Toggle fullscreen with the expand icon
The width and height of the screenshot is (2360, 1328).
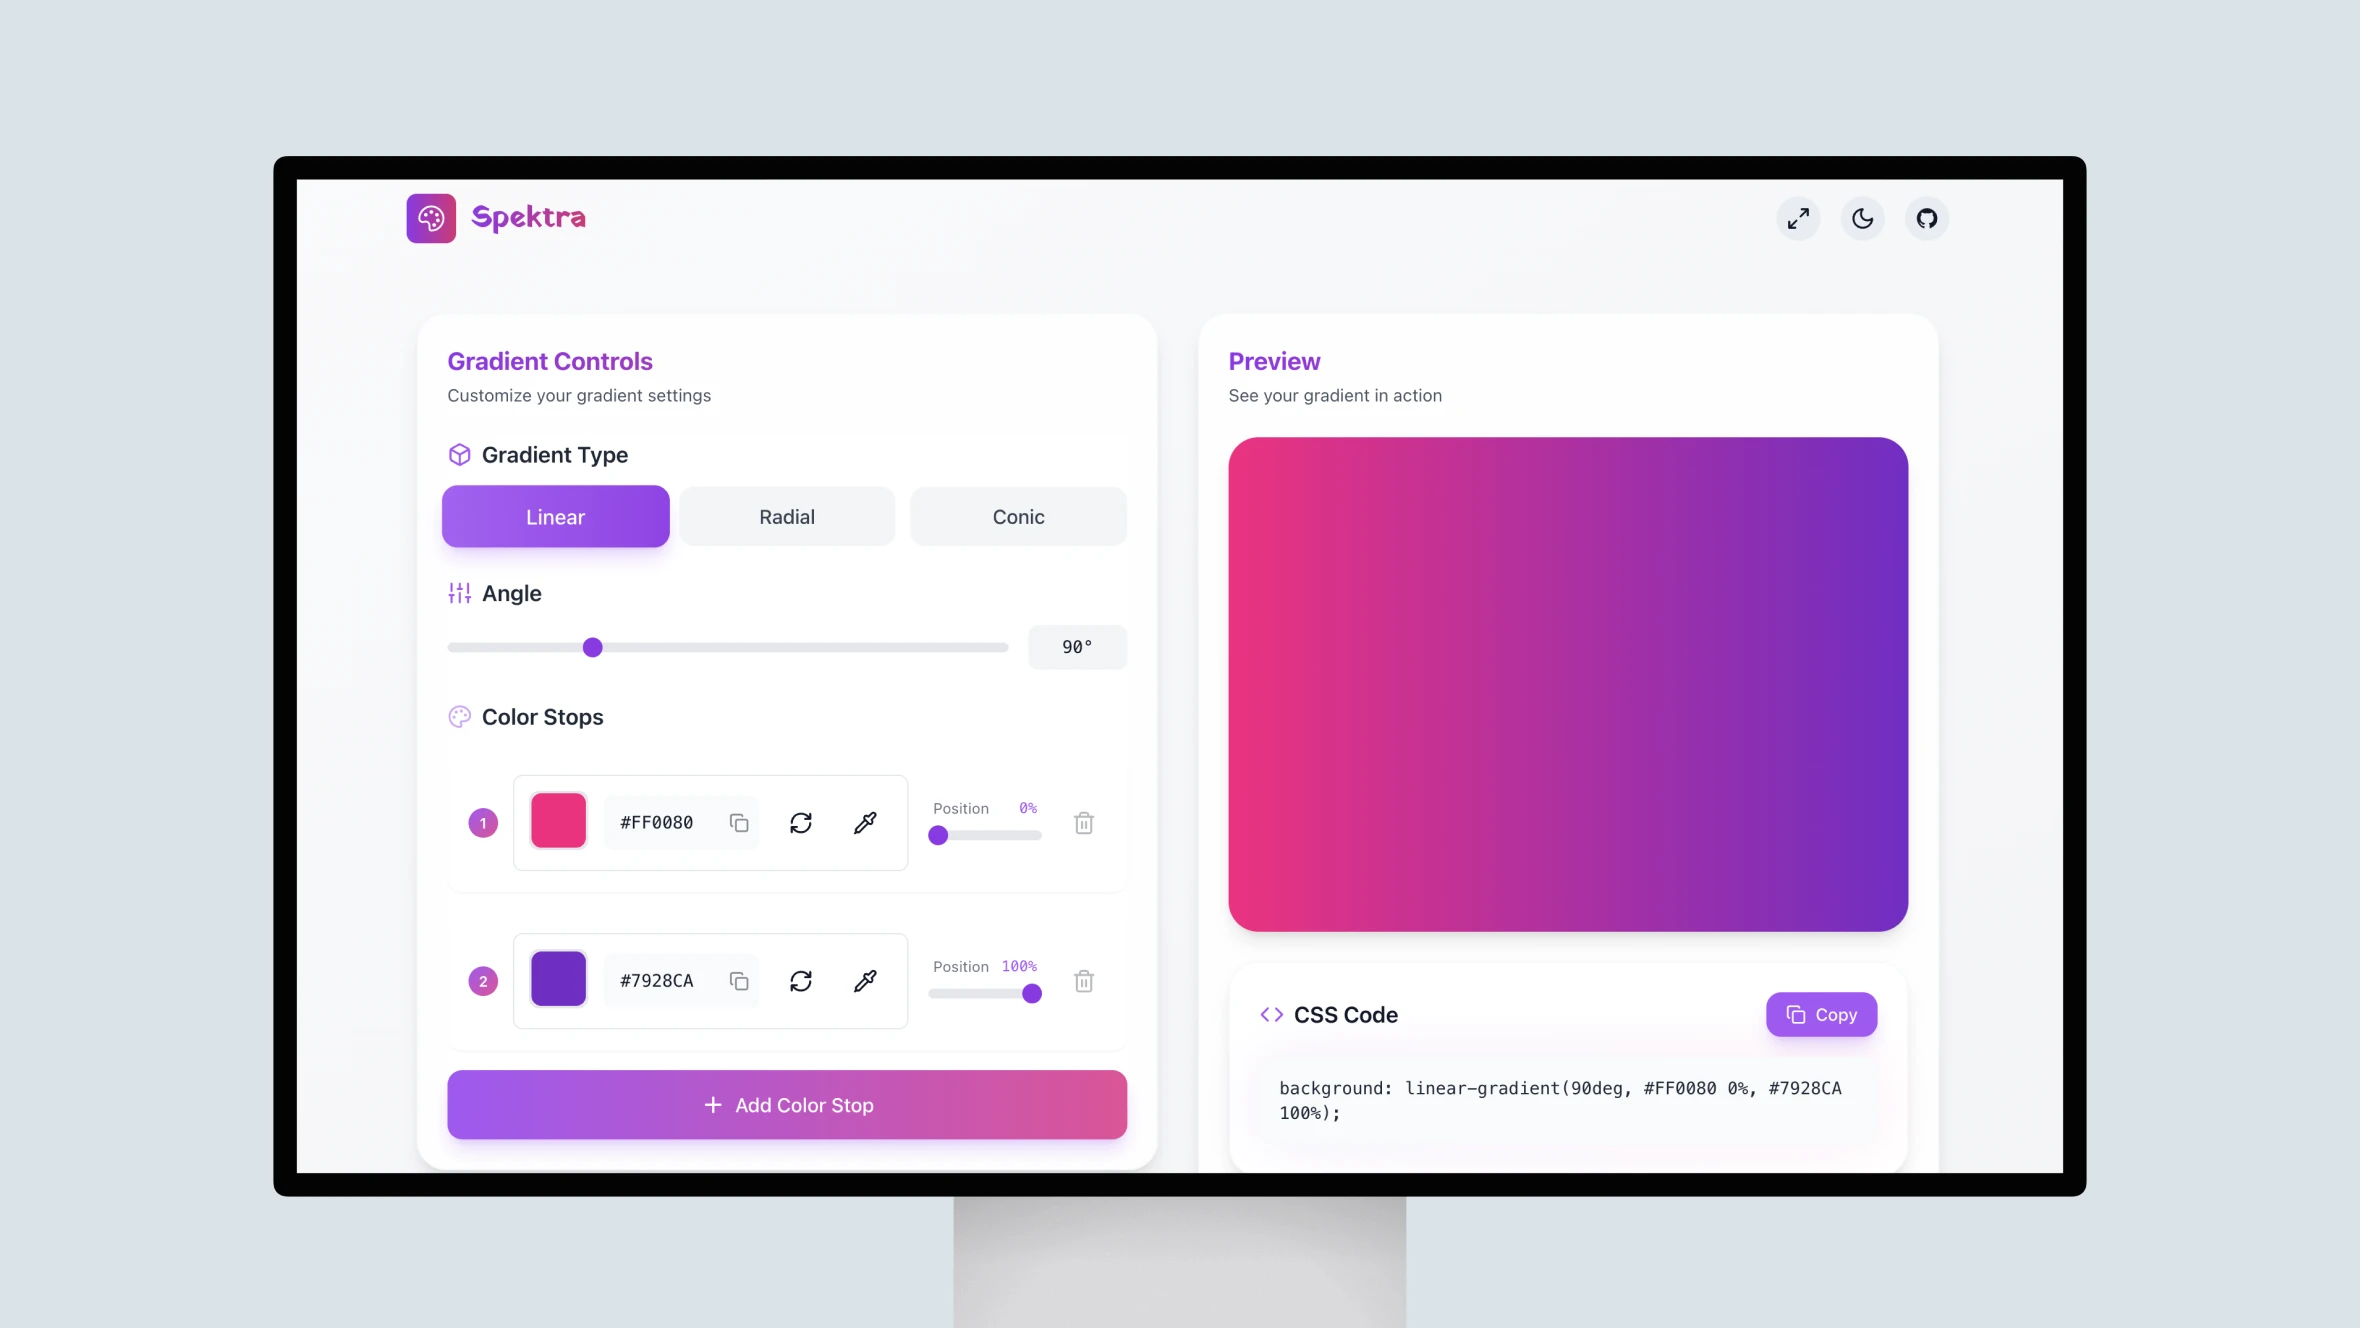click(x=1799, y=217)
